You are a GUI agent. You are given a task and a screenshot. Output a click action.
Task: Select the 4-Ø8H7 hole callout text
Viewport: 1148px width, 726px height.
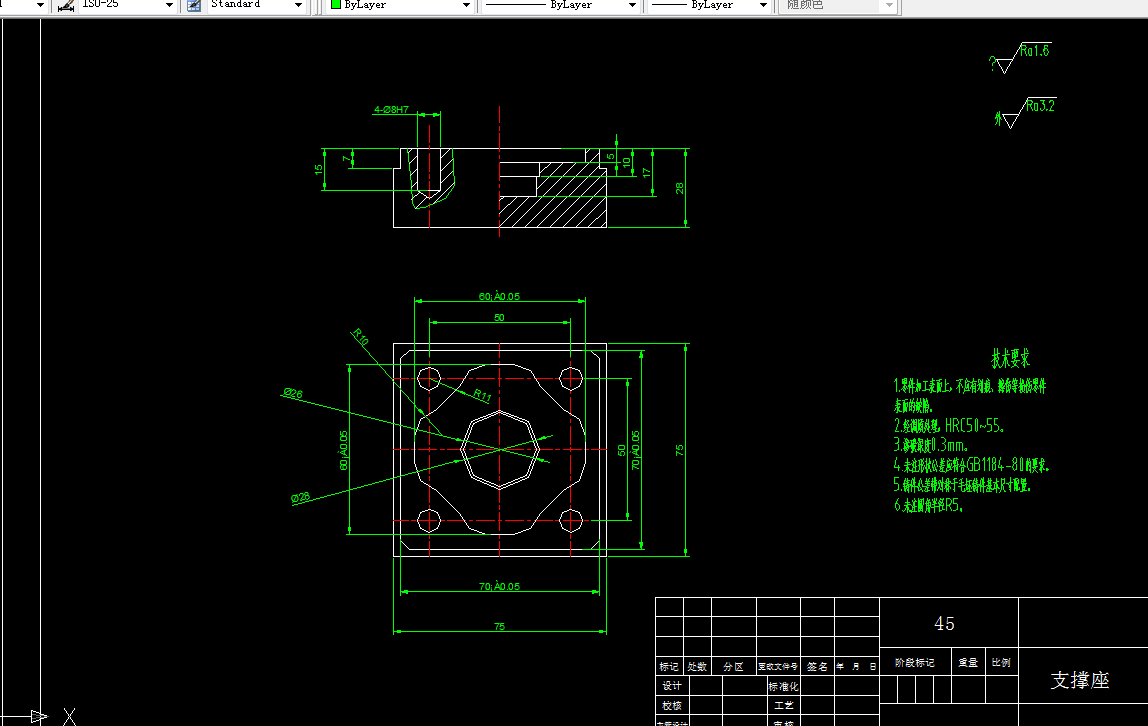tap(391, 110)
